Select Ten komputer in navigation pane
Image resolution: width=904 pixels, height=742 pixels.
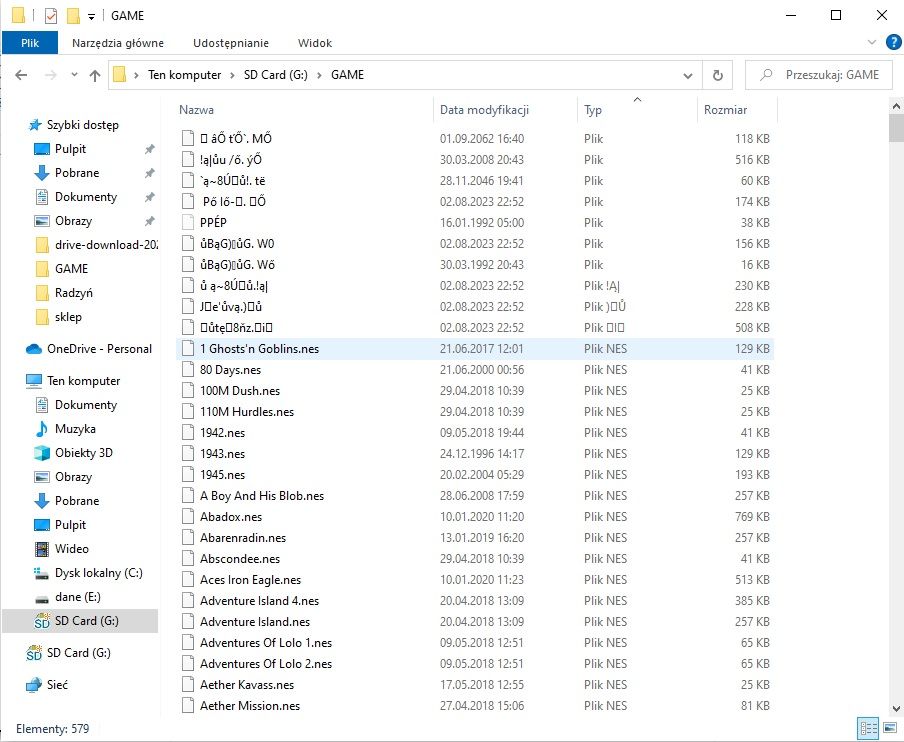[x=84, y=381]
